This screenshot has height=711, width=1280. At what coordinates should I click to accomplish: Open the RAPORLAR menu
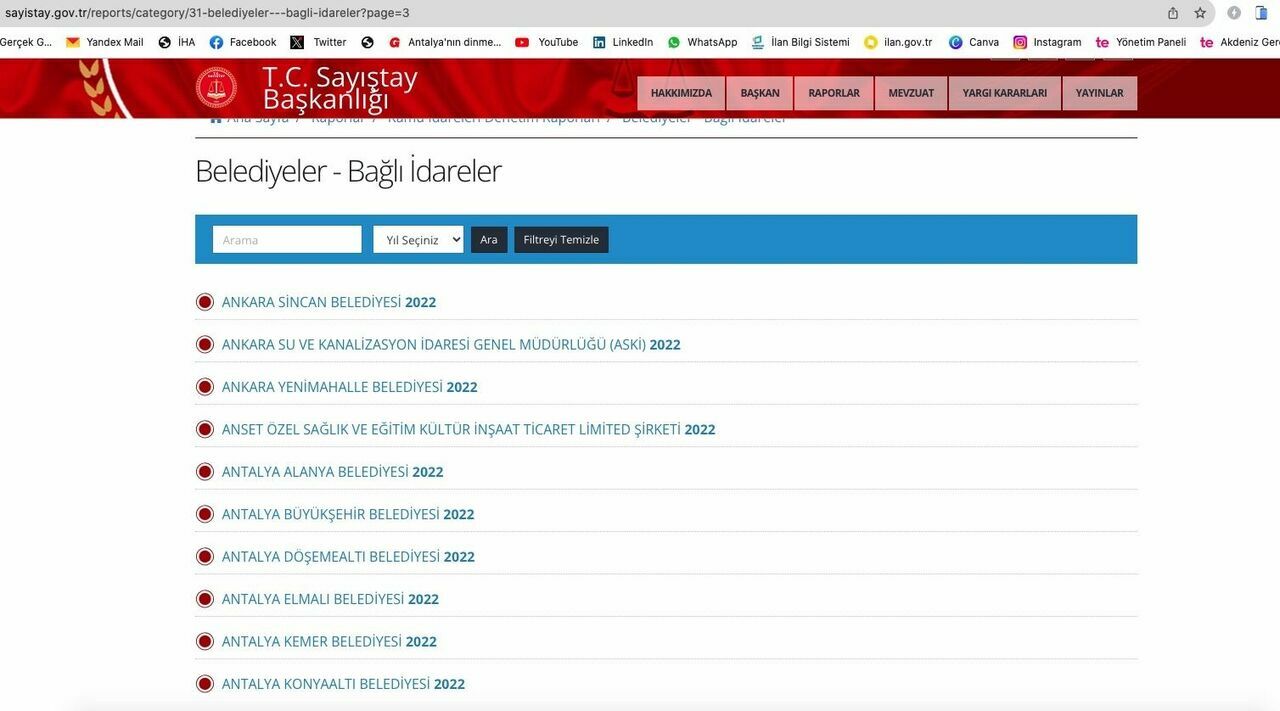(834, 93)
